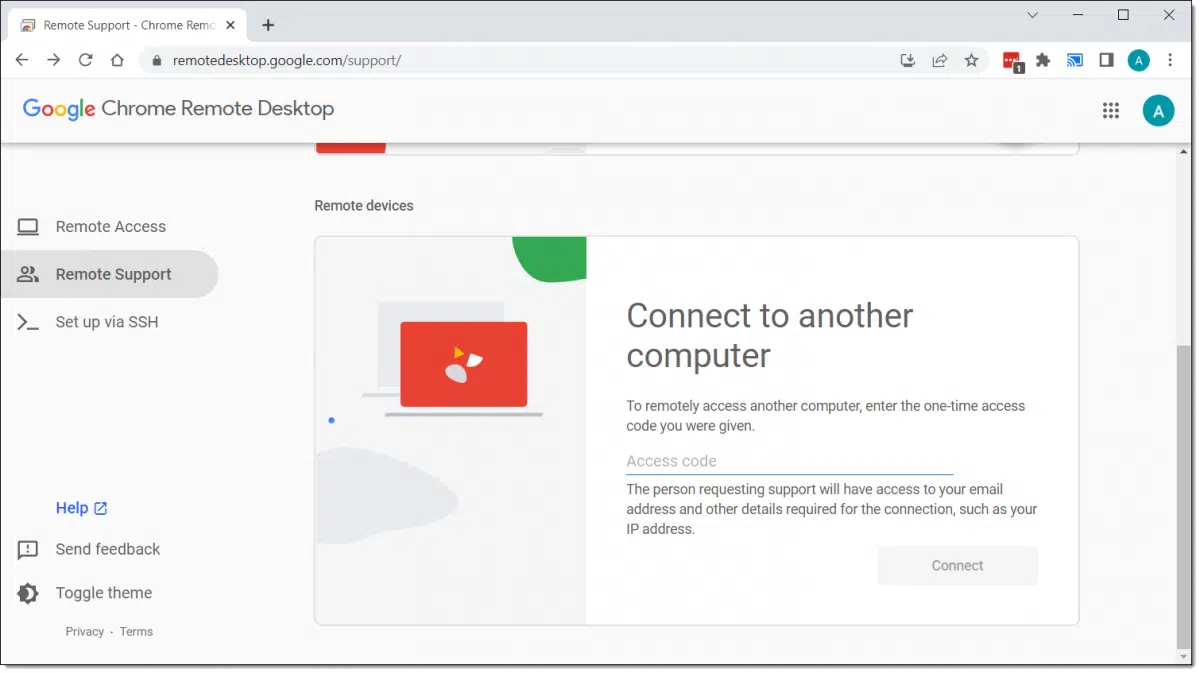Close the Remote Support tab
1200x673 pixels.
click(232, 25)
